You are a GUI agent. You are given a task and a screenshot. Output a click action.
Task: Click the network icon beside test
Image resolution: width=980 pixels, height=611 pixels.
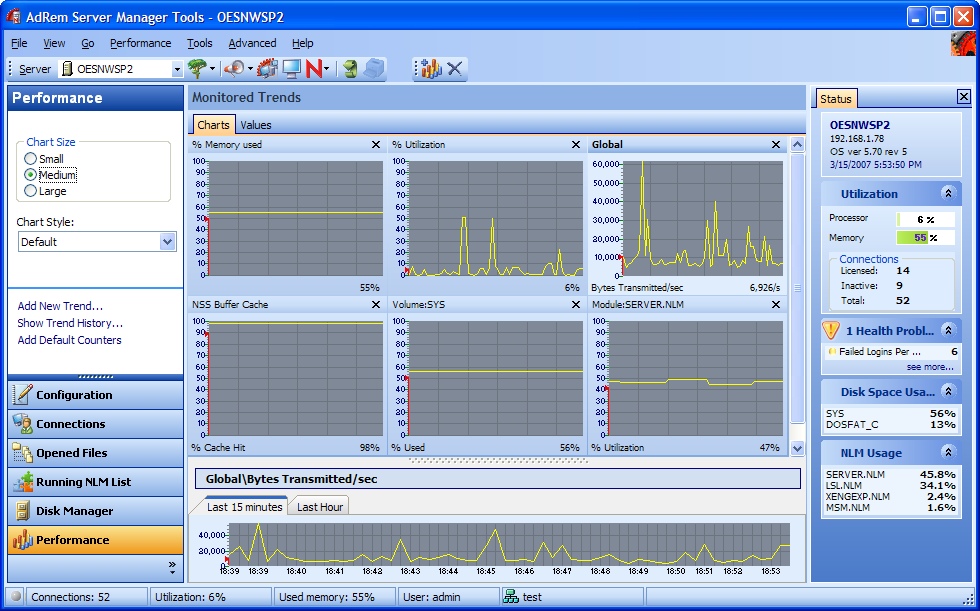pos(511,597)
